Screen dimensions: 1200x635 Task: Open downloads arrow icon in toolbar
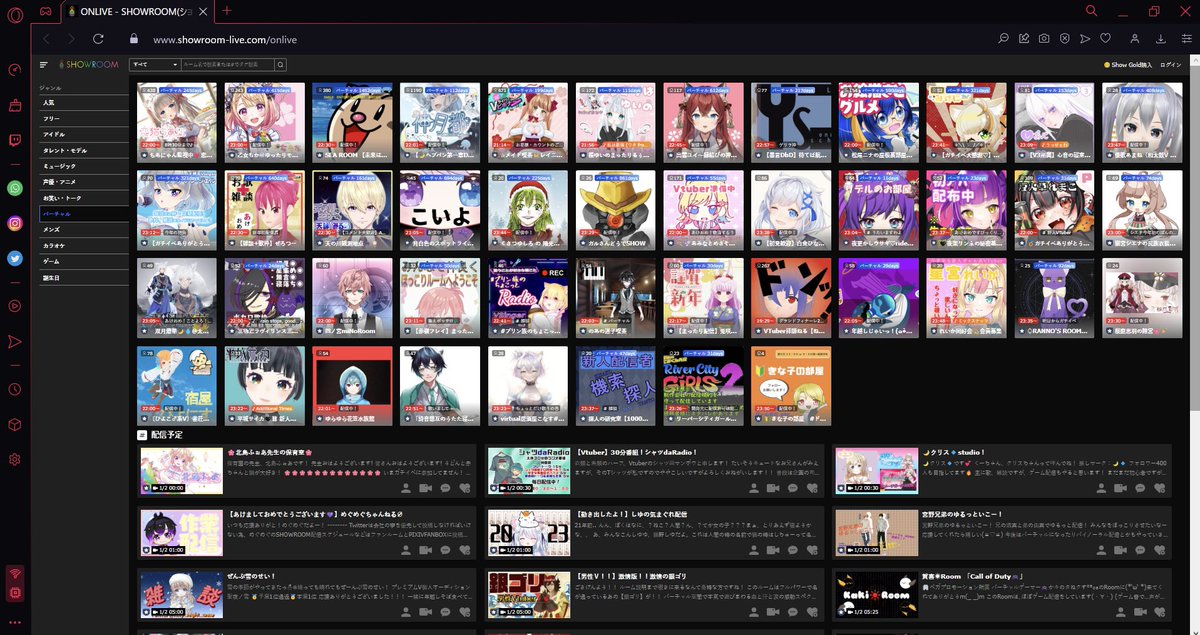(1161, 39)
